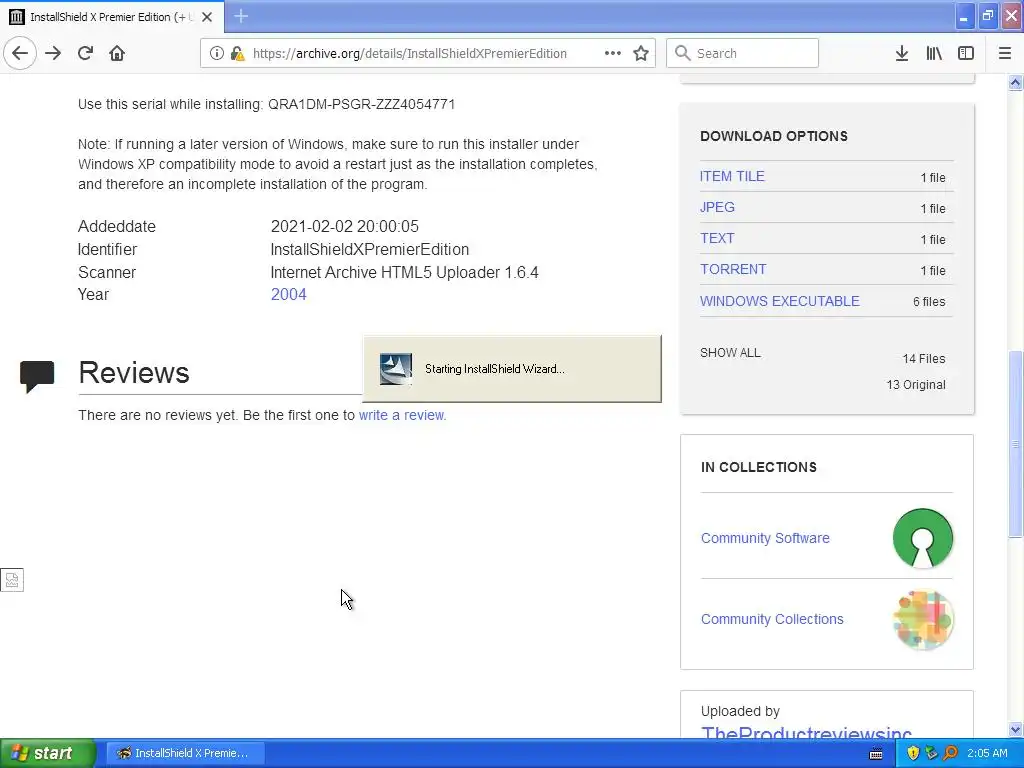Open the page actions three-dot menu
Viewport: 1024px width, 768px height.
pyautogui.click(x=613, y=53)
